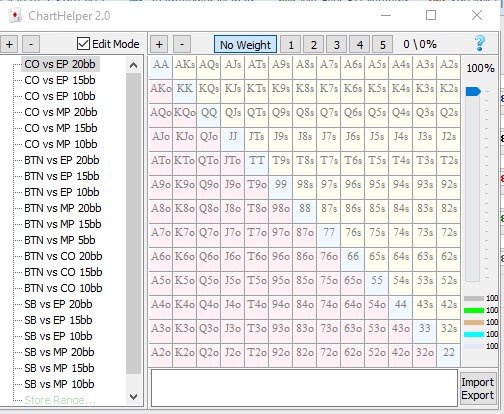The image size is (504, 414).
Task: Select SB vs EP 15bb range
Action: 58,320
